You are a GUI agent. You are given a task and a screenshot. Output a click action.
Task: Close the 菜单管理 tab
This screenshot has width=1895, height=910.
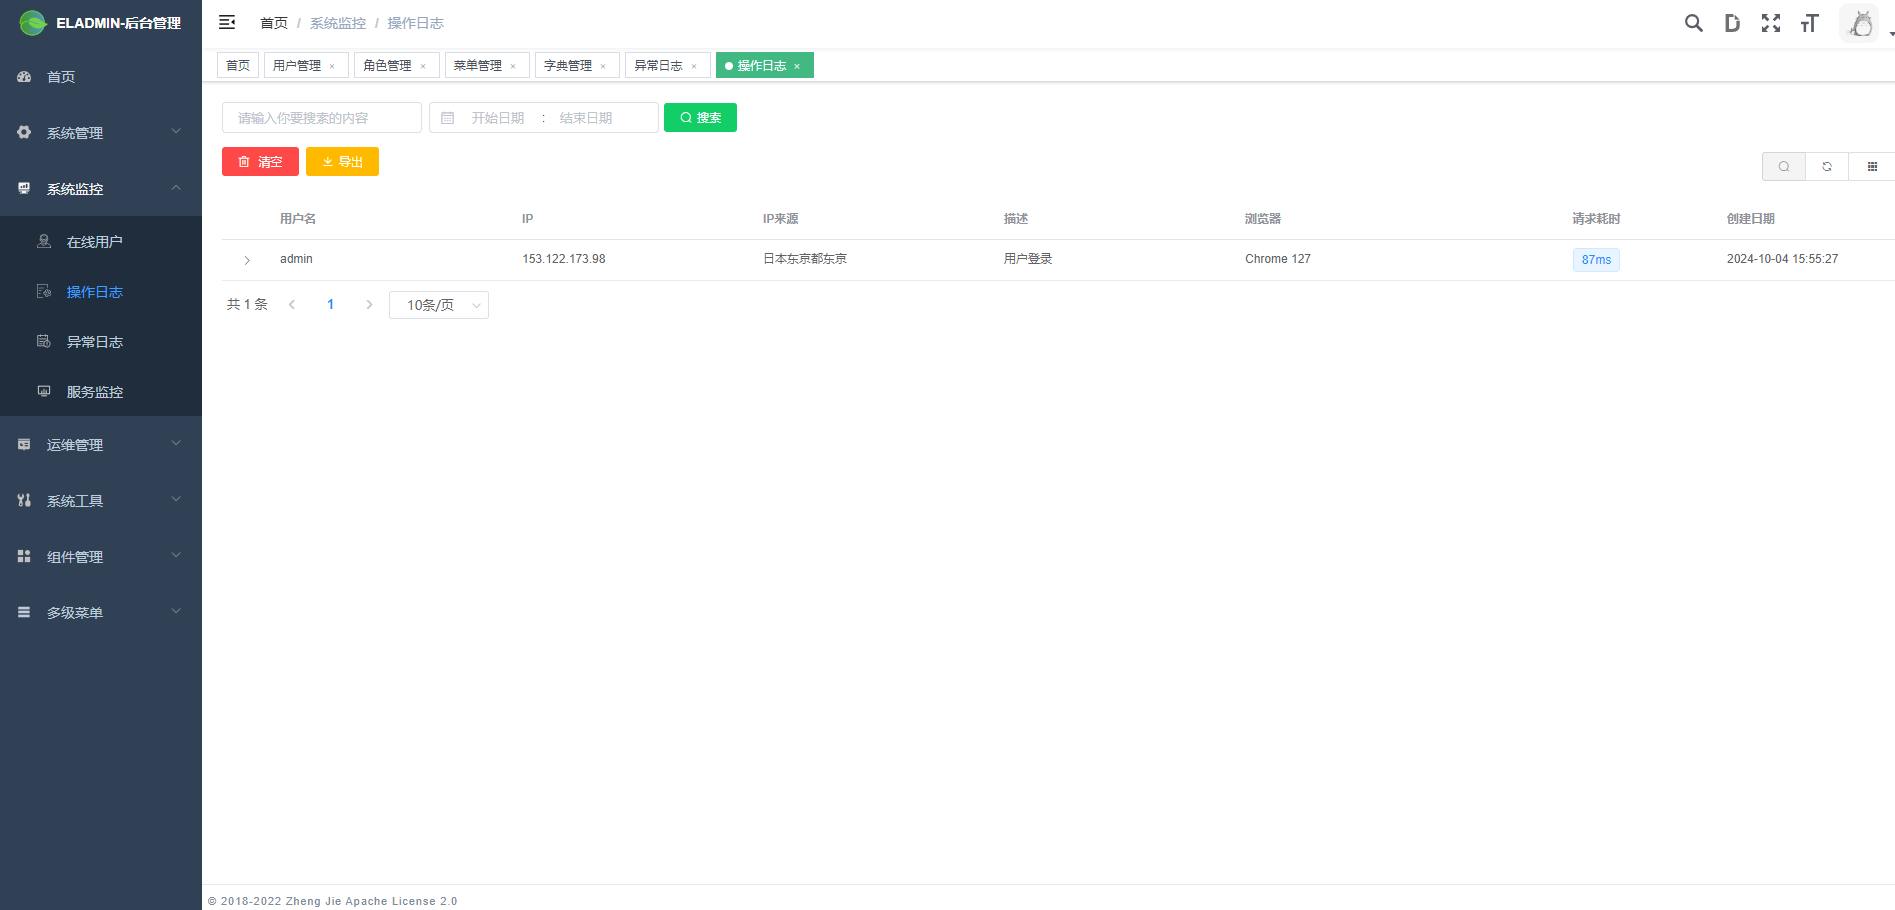(513, 66)
